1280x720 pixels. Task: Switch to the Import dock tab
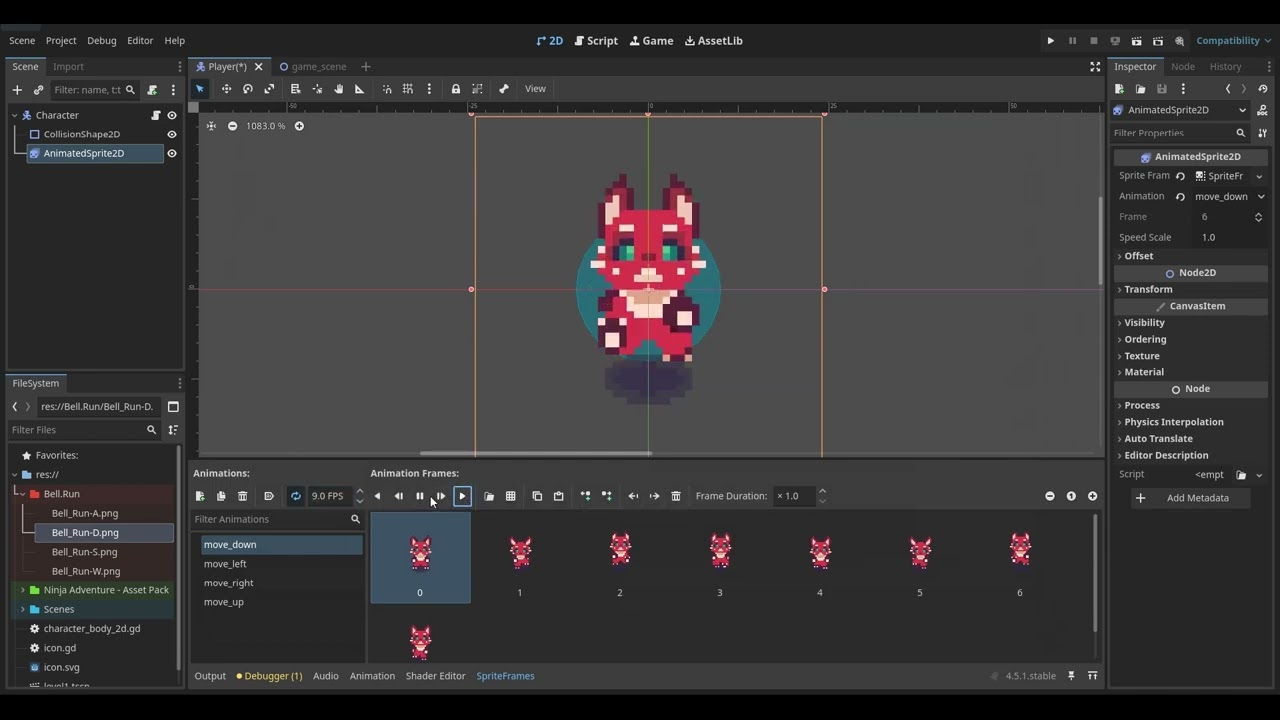pos(68,67)
